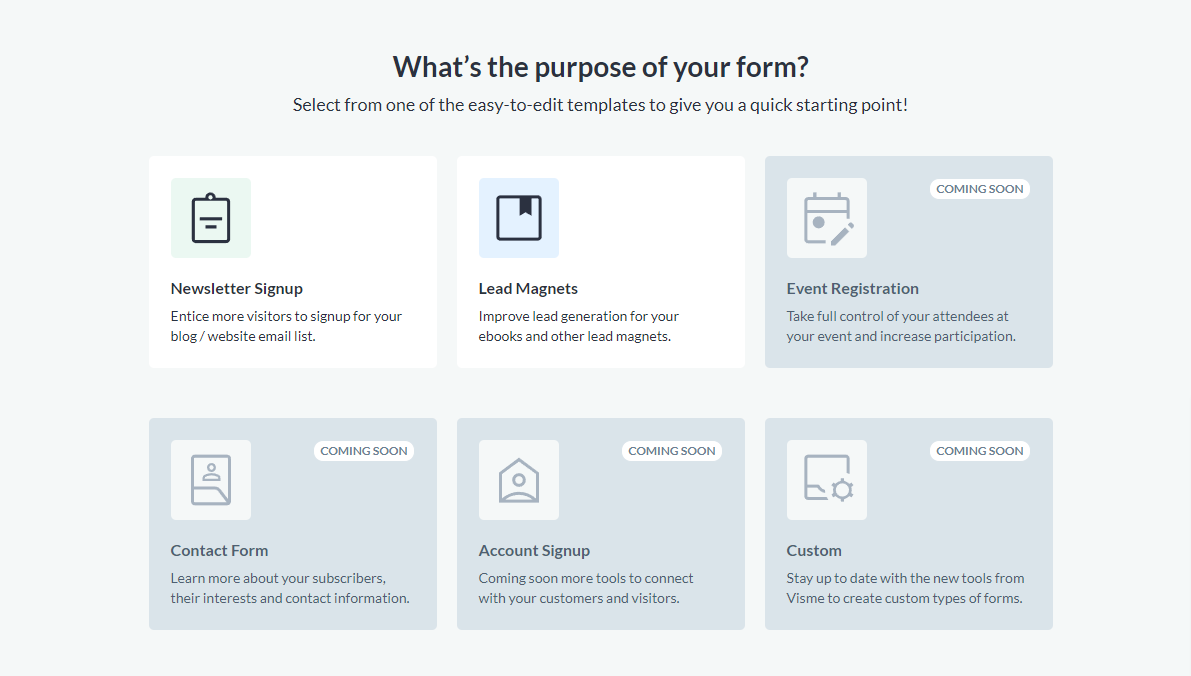Click the Custom form gear icon
The height and width of the screenshot is (676, 1191).
tap(826, 480)
